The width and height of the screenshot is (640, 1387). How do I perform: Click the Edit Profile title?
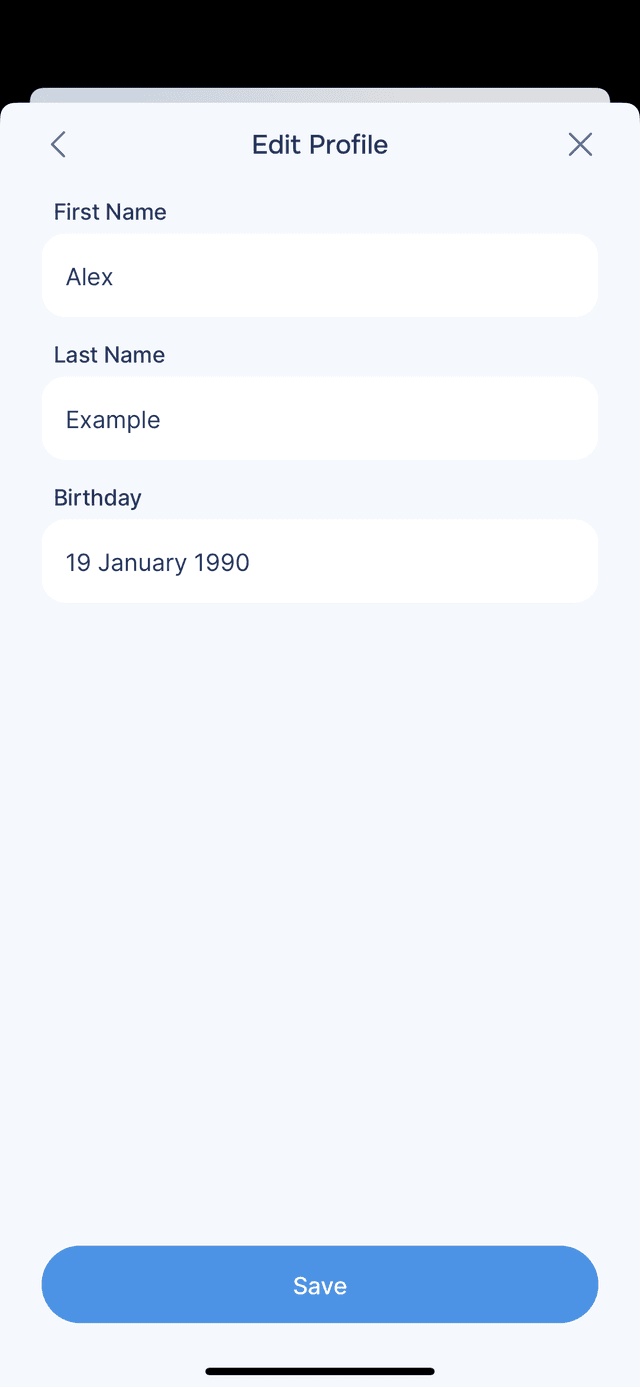click(320, 144)
